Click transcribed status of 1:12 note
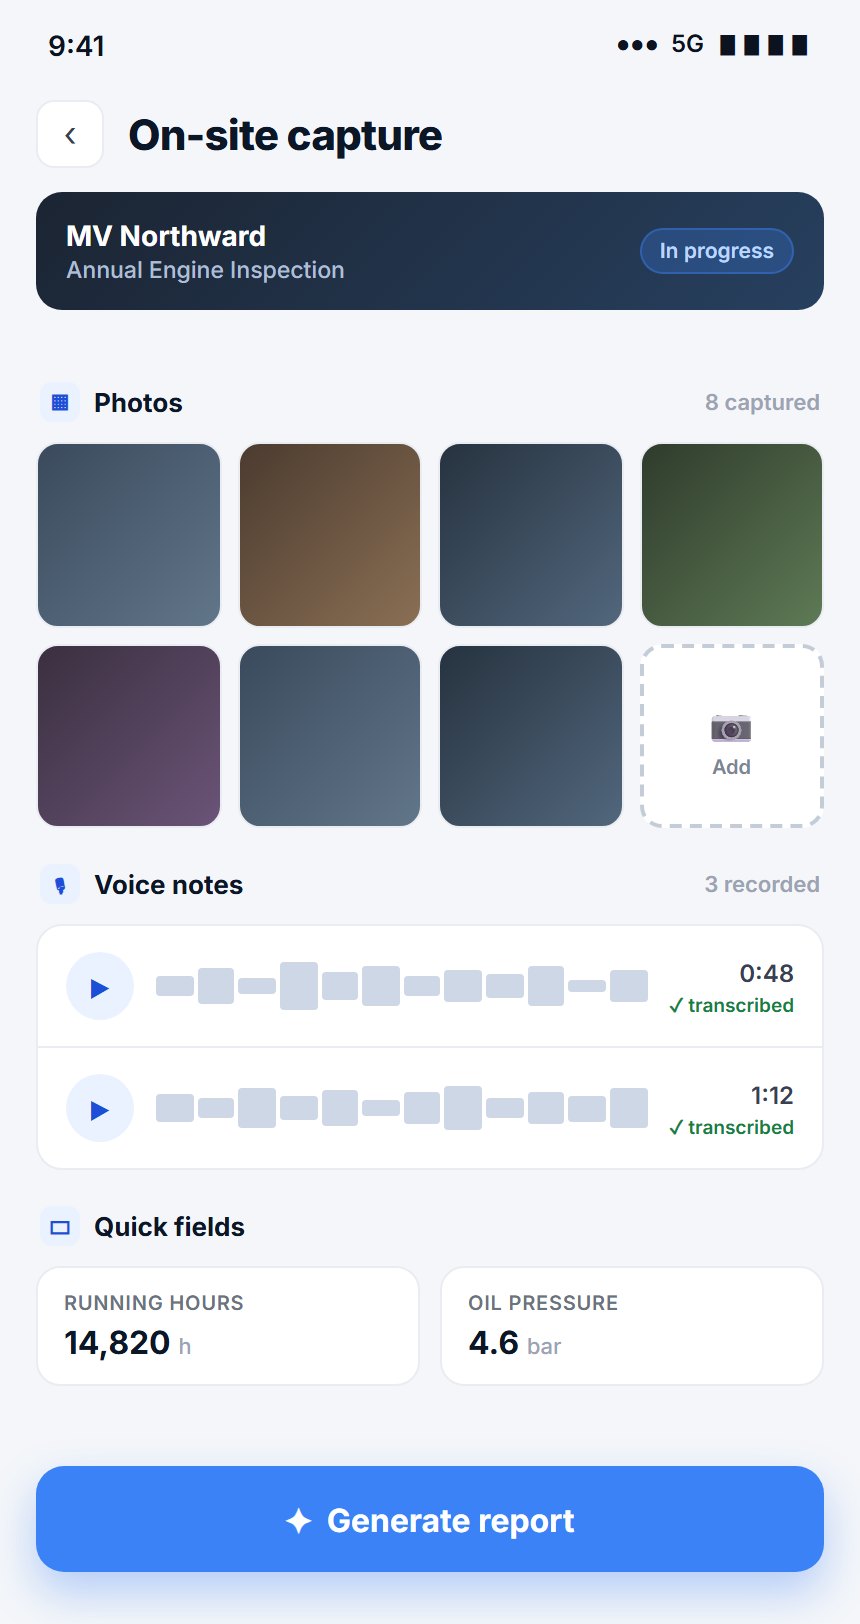The height and width of the screenshot is (1624, 860). pyautogui.click(x=731, y=1127)
